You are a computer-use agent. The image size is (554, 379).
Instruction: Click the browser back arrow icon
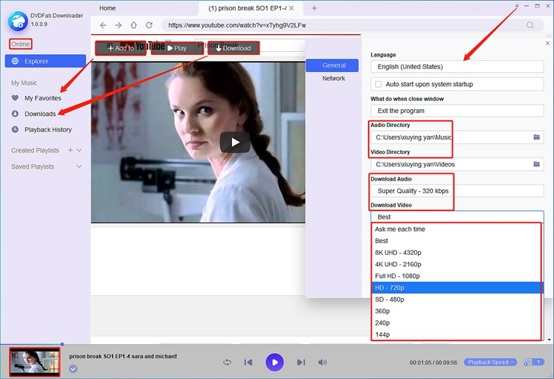coord(103,25)
